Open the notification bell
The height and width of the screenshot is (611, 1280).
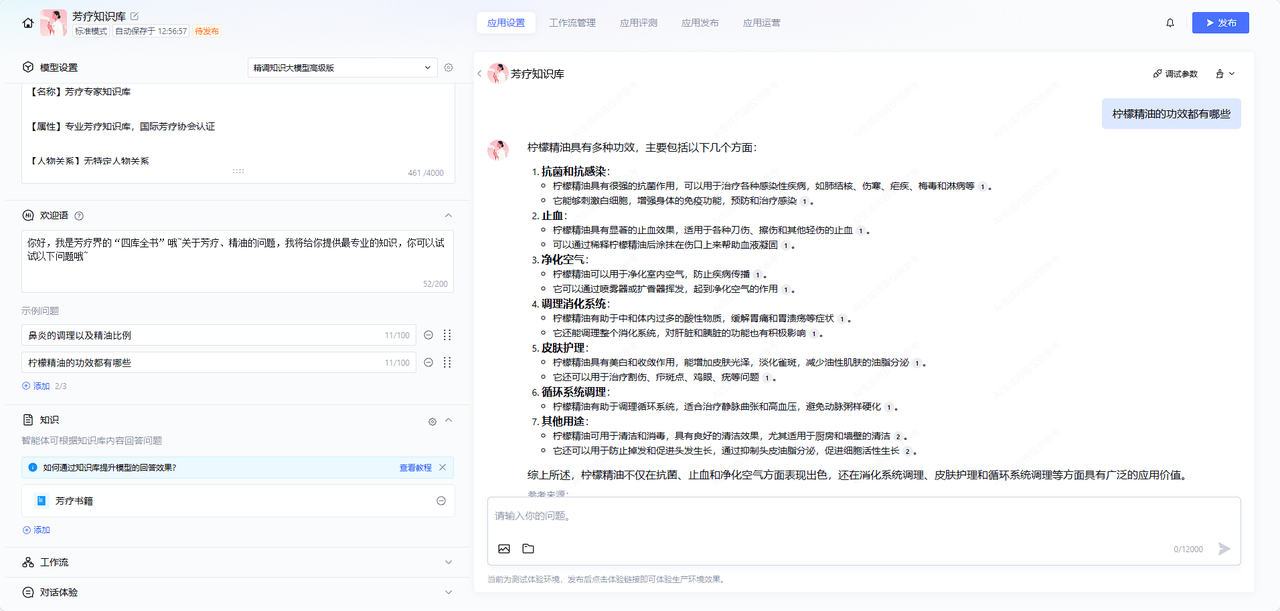click(1170, 23)
